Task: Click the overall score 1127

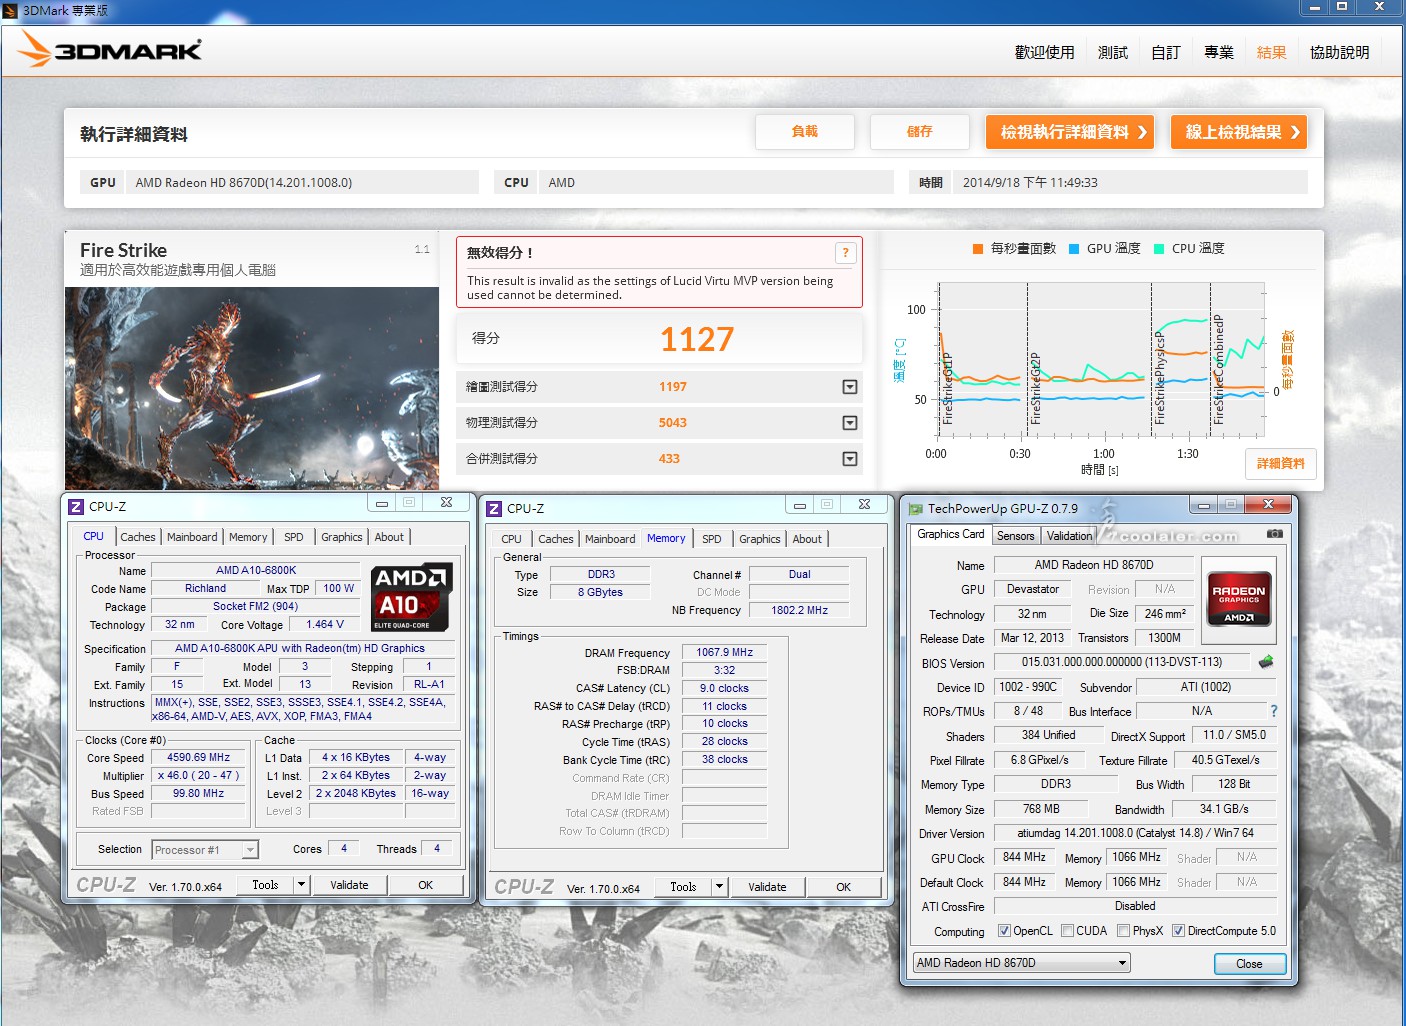Action: click(x=697, y=340)
